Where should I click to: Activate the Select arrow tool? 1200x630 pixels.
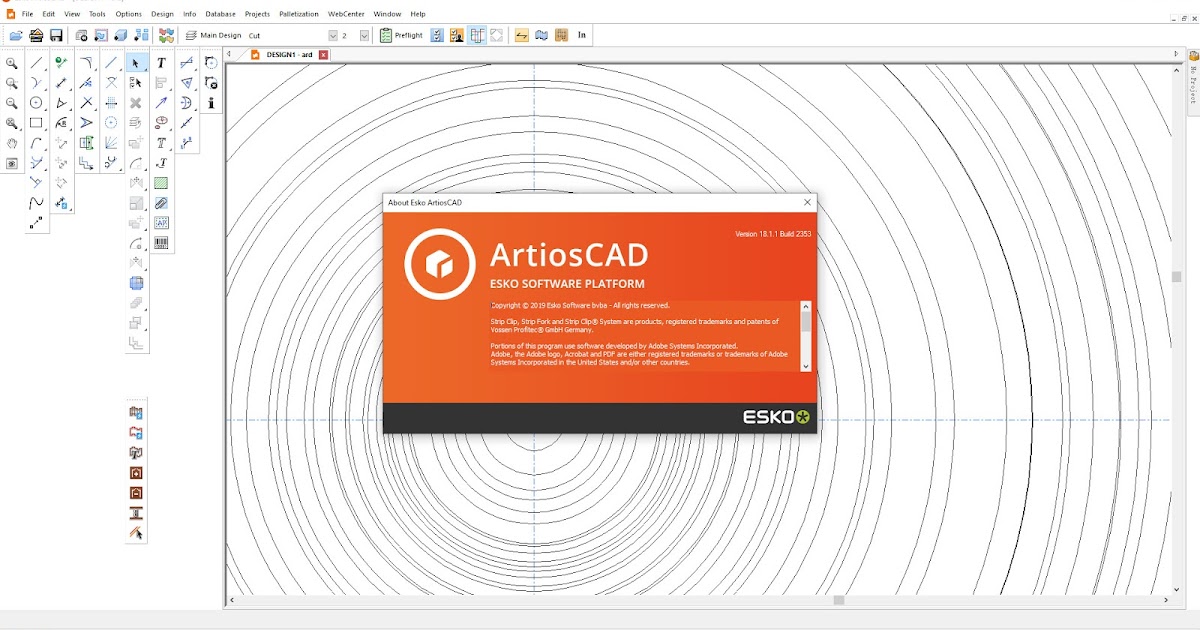tap(135, 63)
